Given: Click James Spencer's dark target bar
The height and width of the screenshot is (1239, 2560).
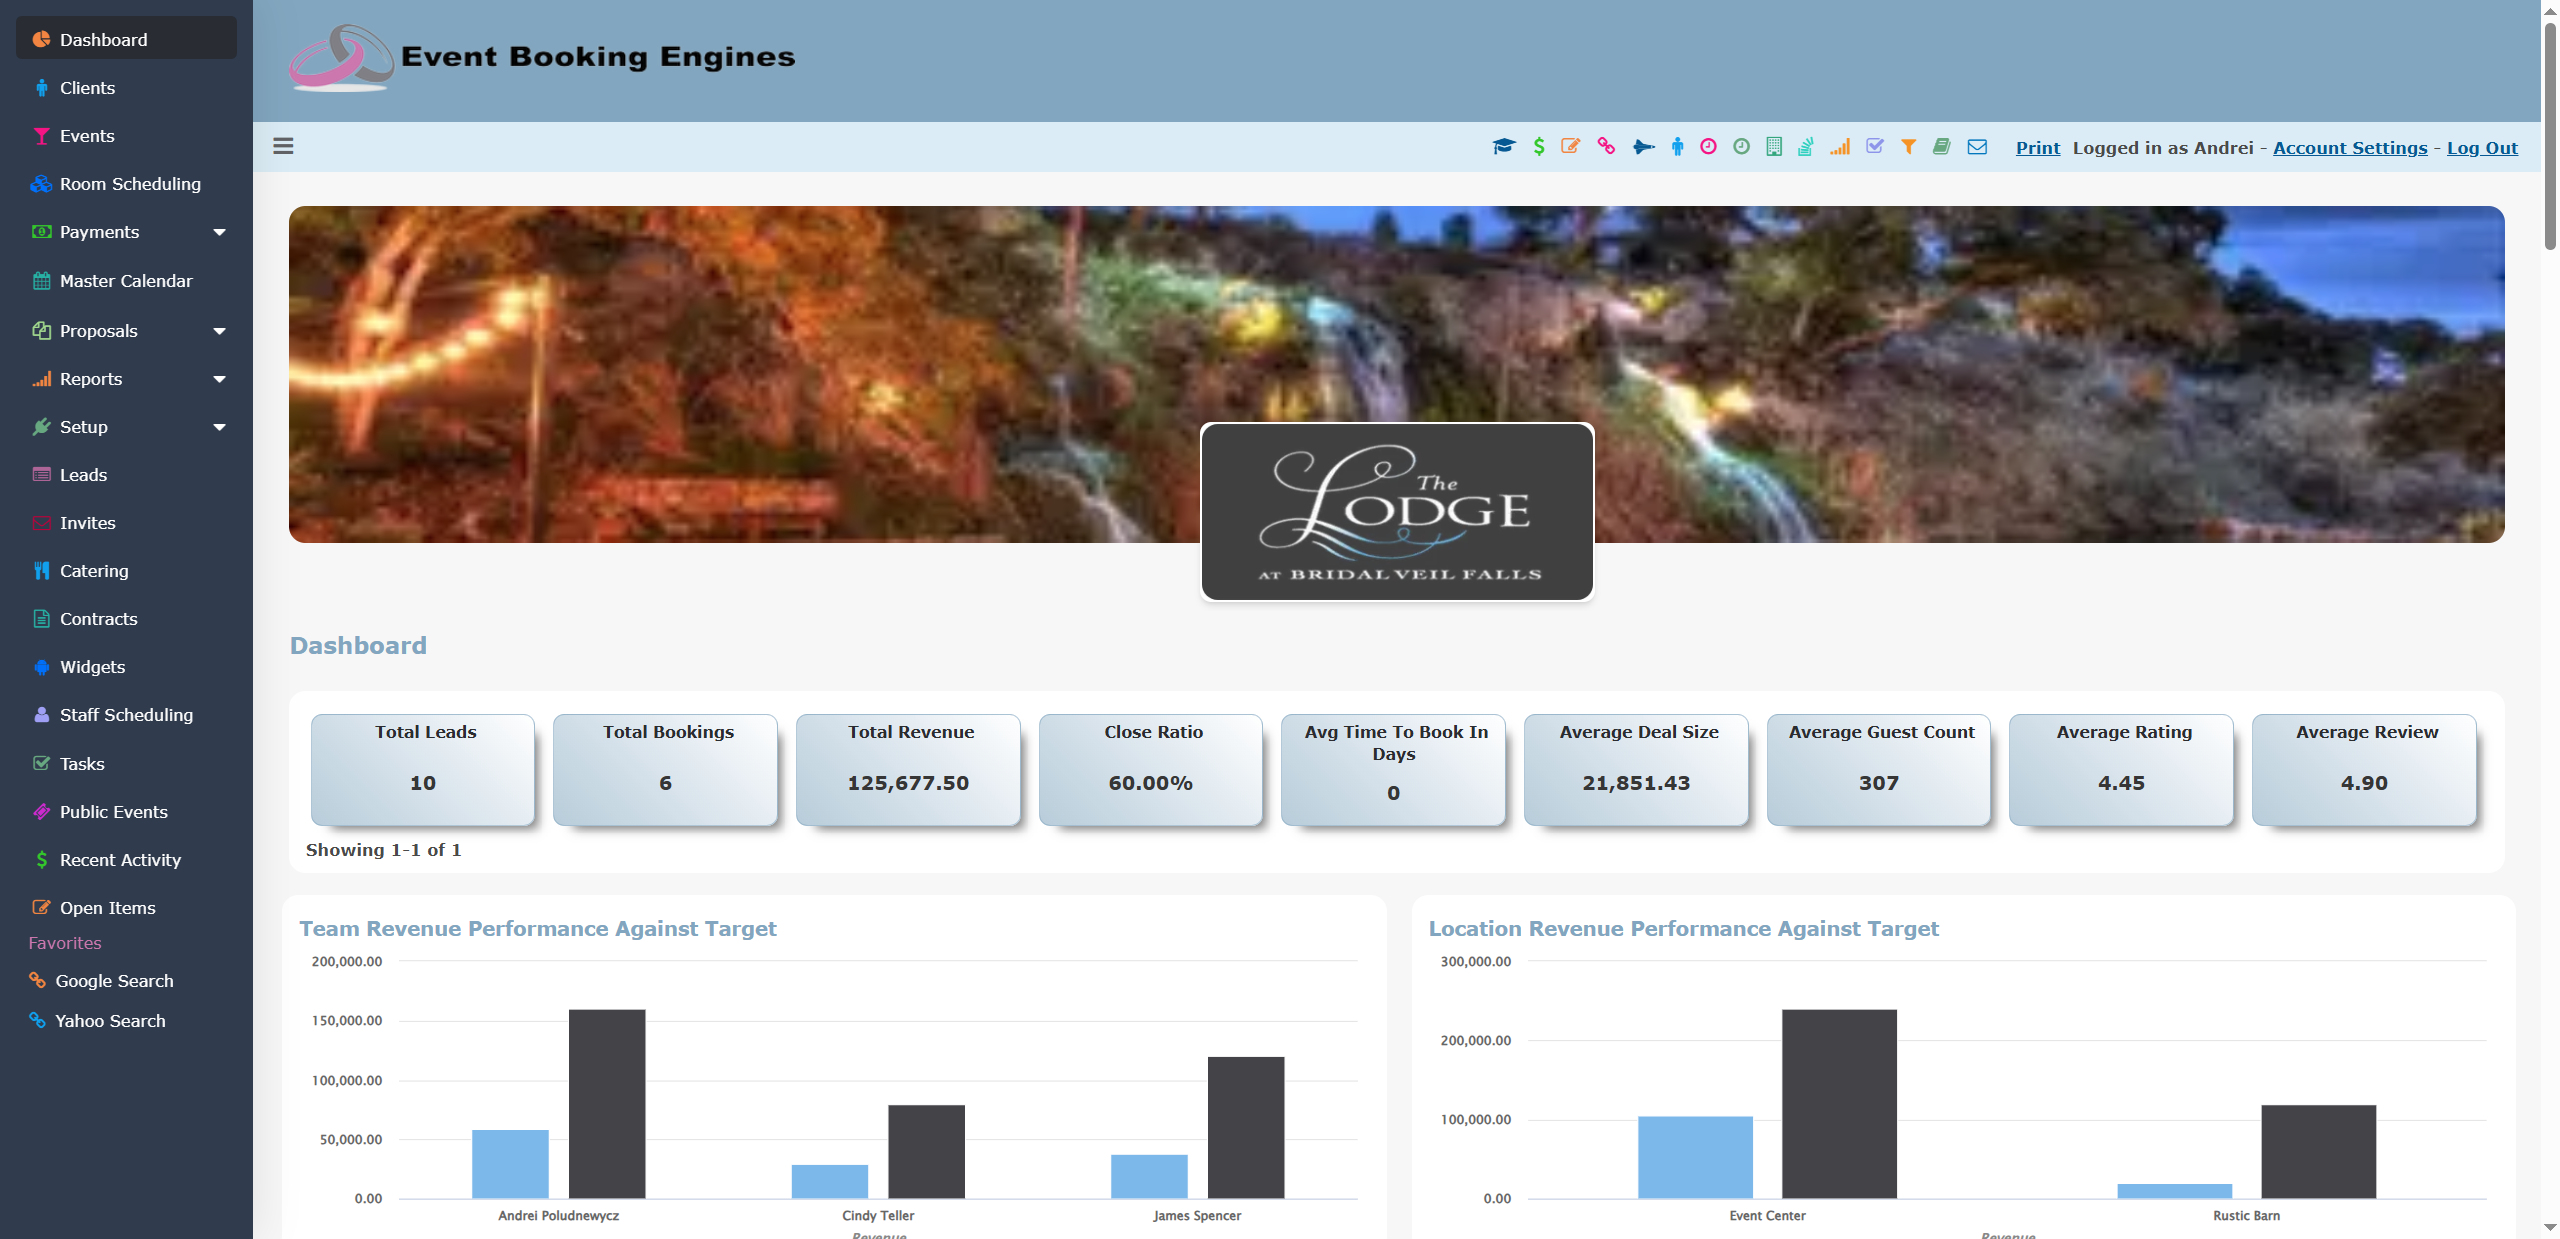Looking at the screenshot, I should click(x=1246, y=1127).
